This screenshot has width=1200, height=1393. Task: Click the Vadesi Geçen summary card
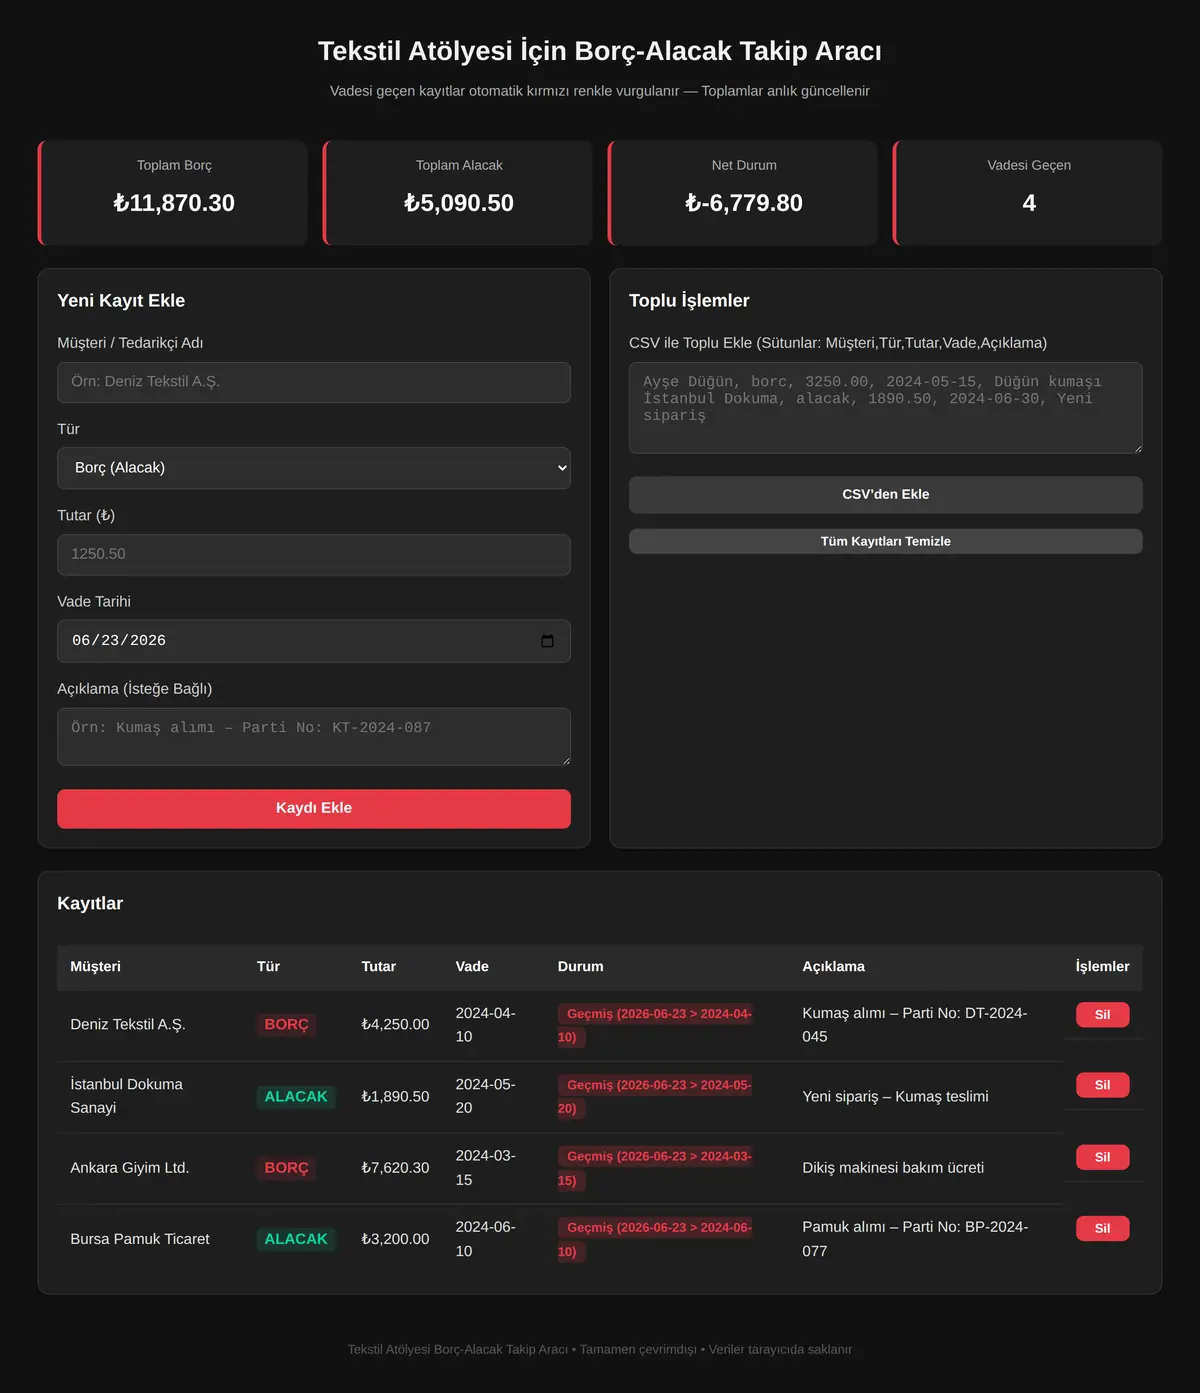[1028, 193]
